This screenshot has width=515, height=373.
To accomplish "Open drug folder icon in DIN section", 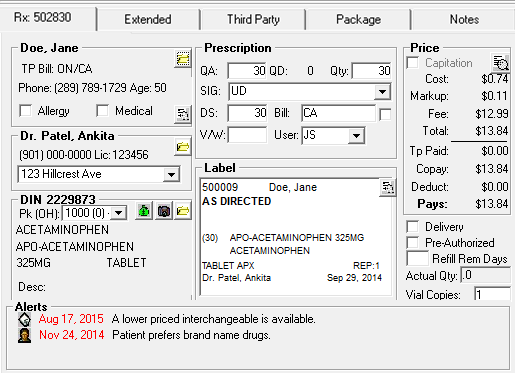I will tap(183, 211).
